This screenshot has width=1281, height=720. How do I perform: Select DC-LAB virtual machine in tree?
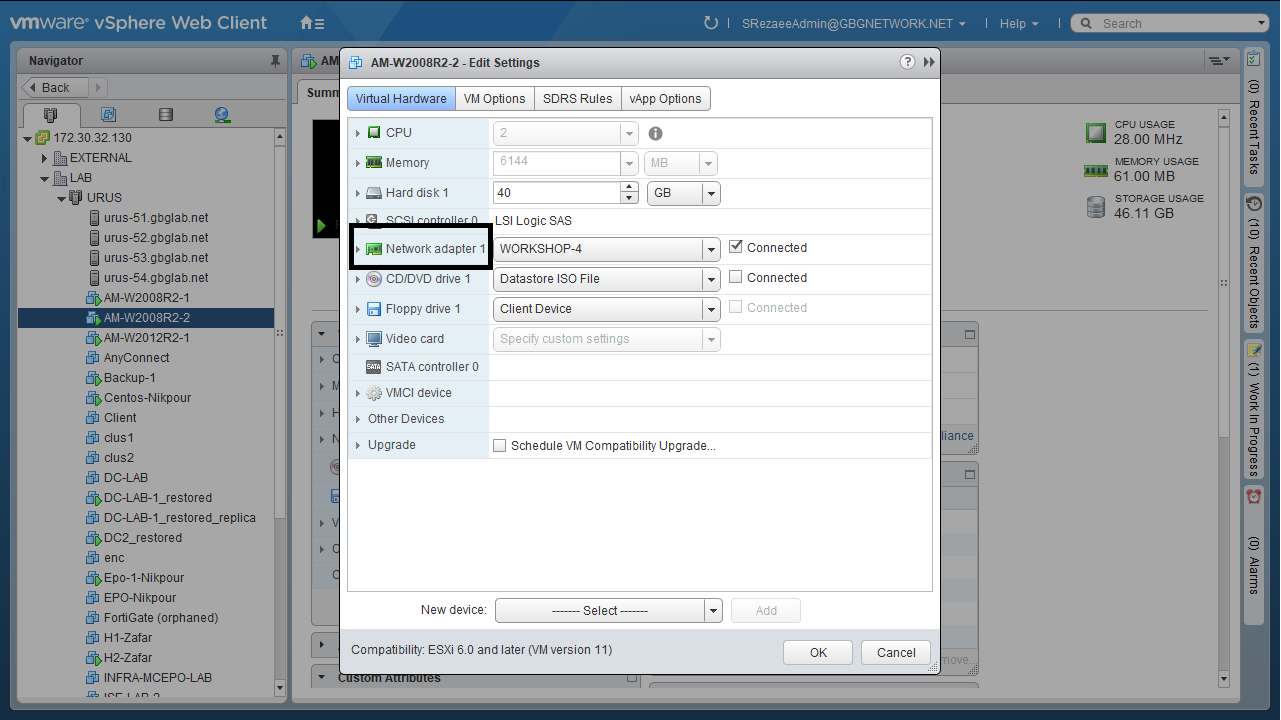click(126, 478)
